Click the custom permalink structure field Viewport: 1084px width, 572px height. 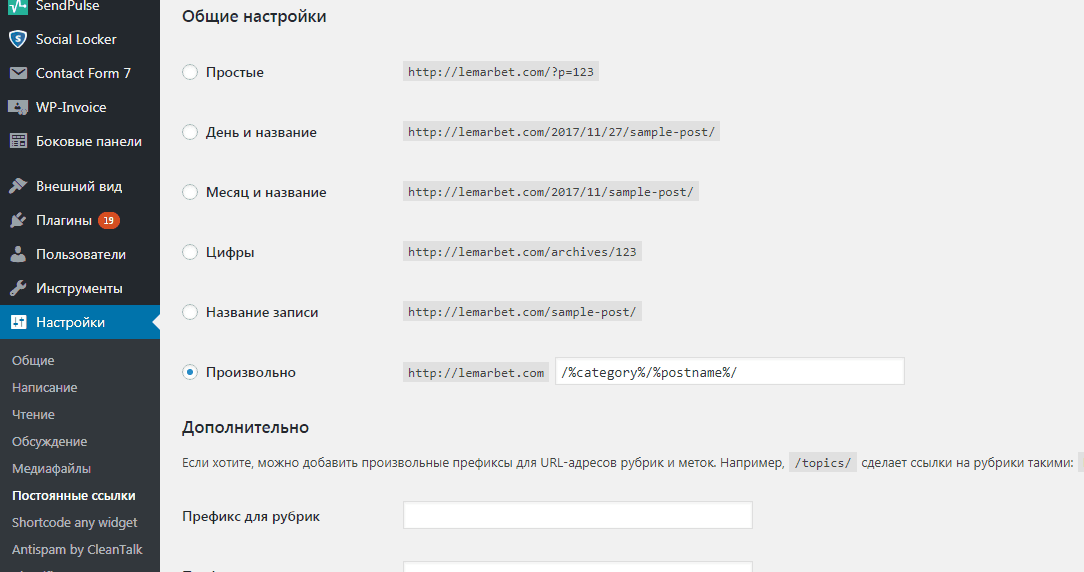point(729,372)
